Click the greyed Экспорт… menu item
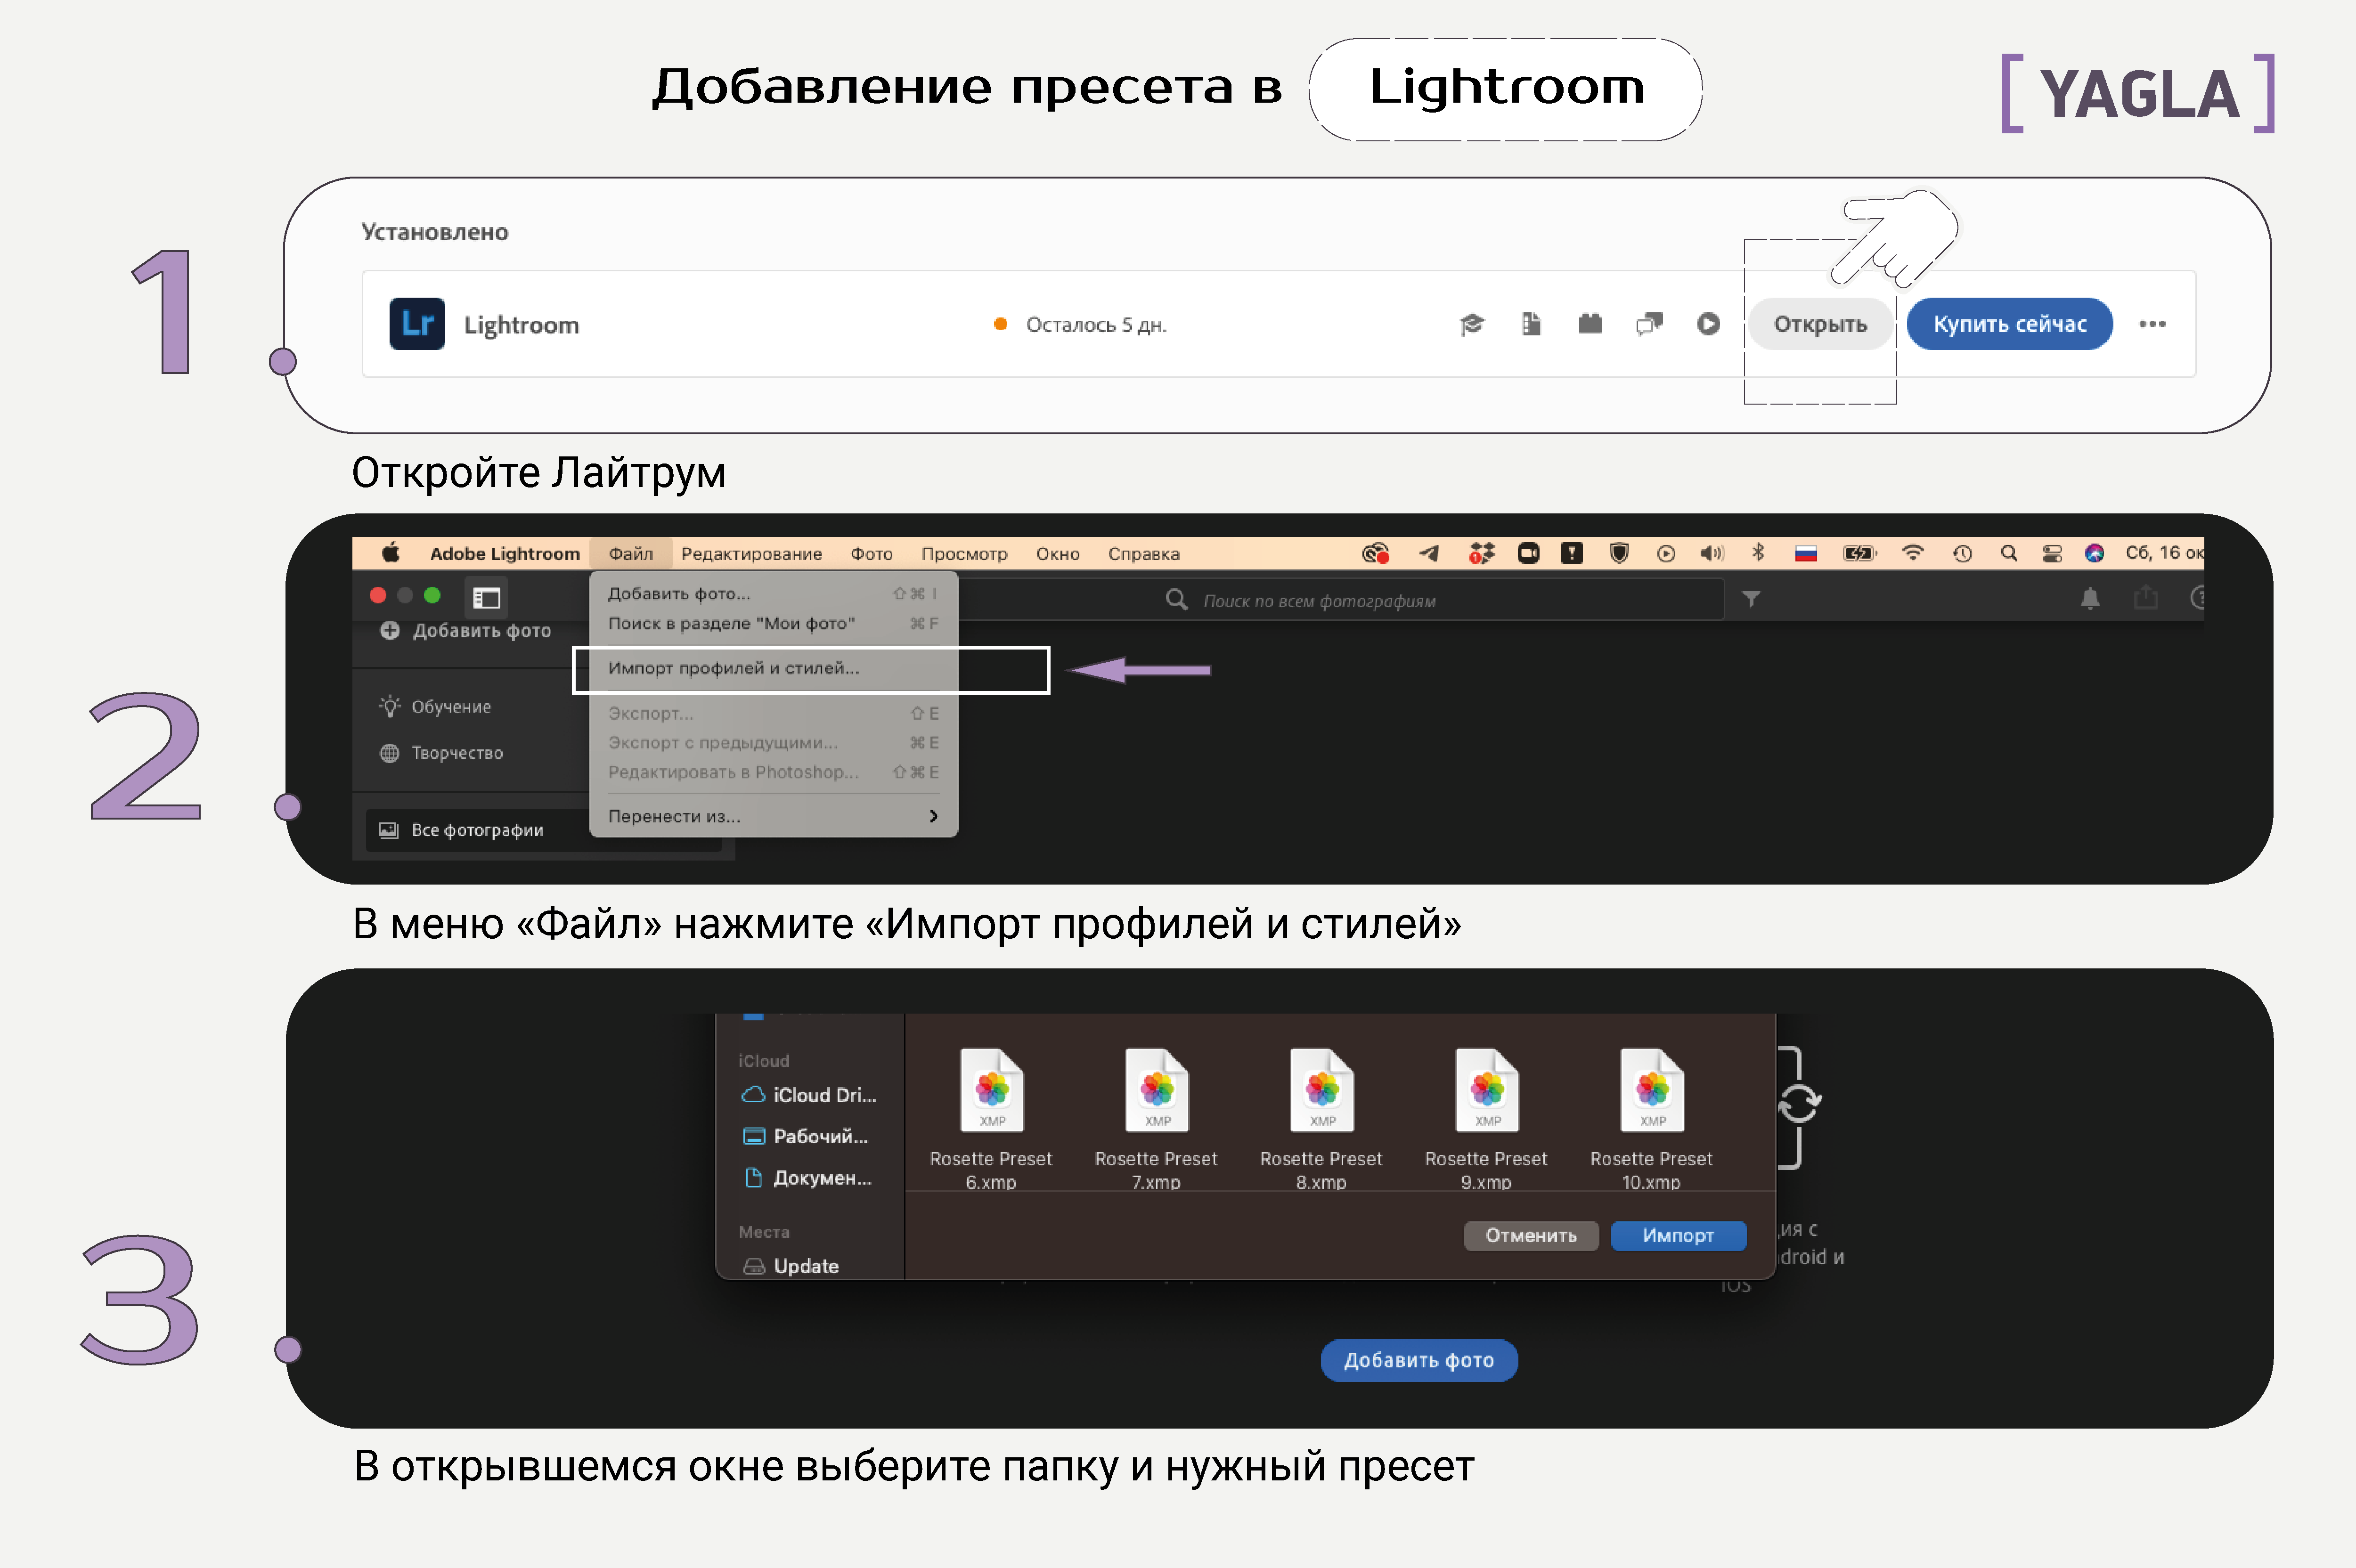The height and width of the screenshot is (1568, 2356). tap(774, 713)
